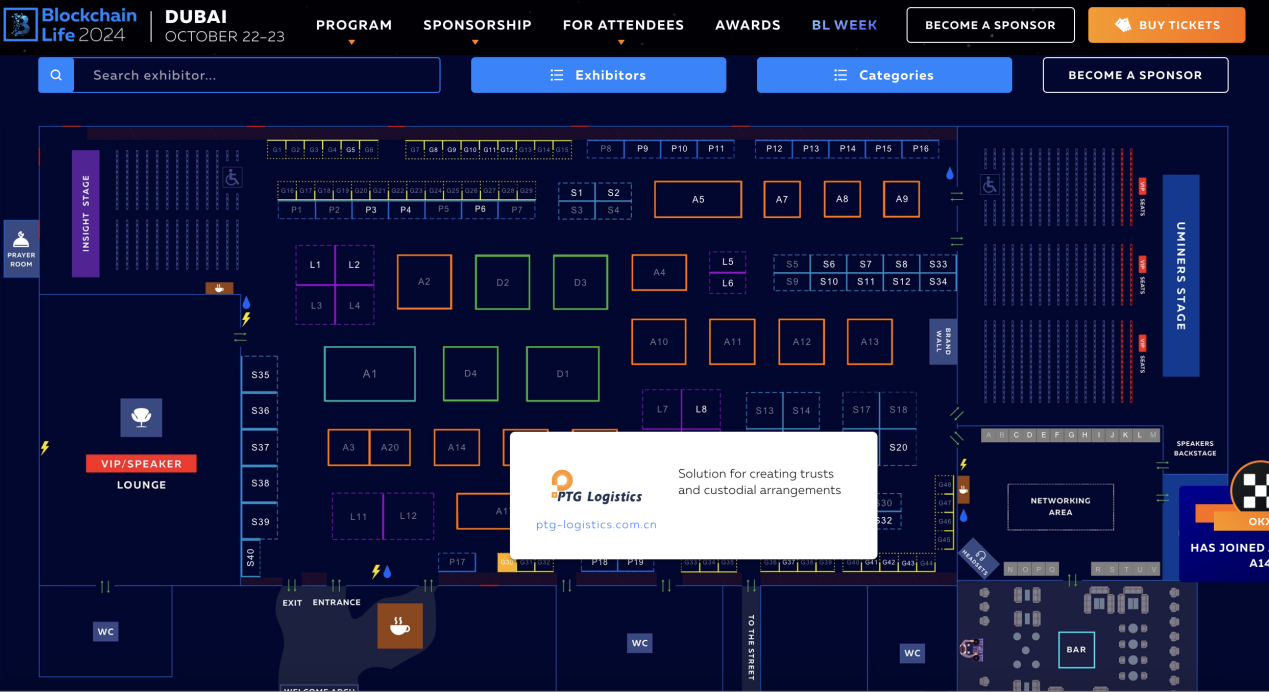Select booth D3 on the map

click(x=580, y=282)
